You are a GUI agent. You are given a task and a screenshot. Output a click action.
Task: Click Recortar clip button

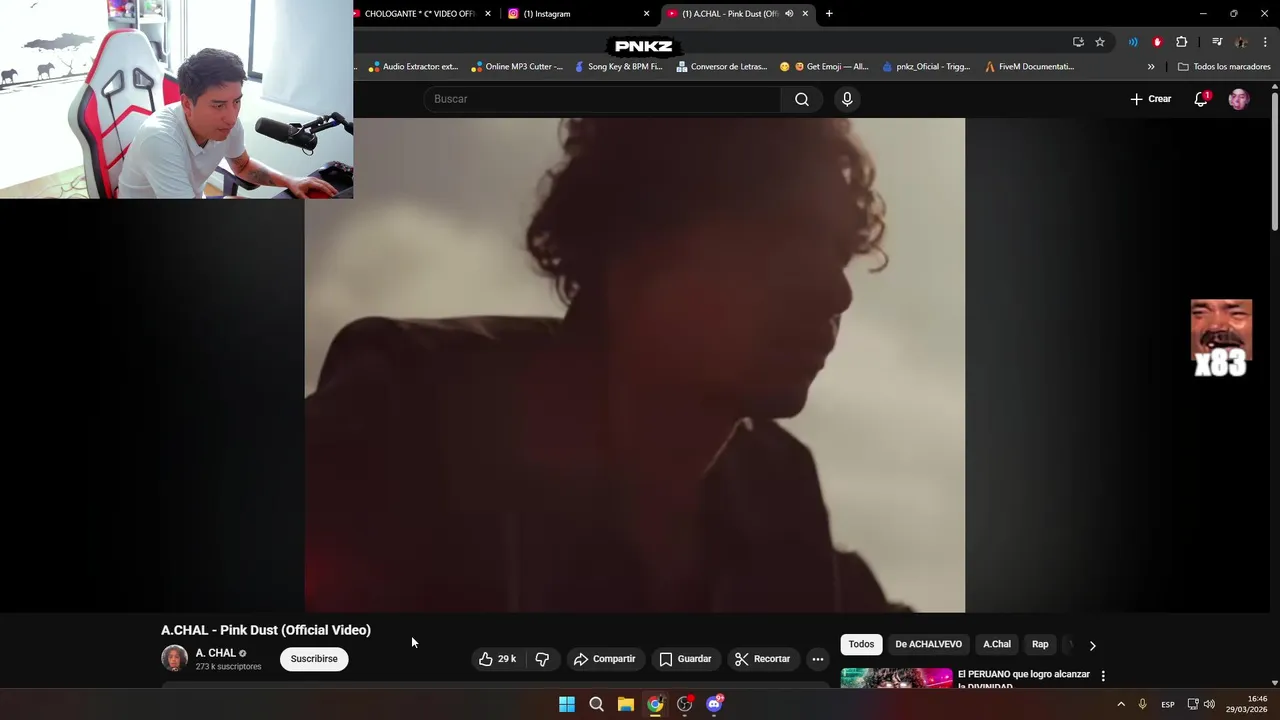tap(763, 659)
